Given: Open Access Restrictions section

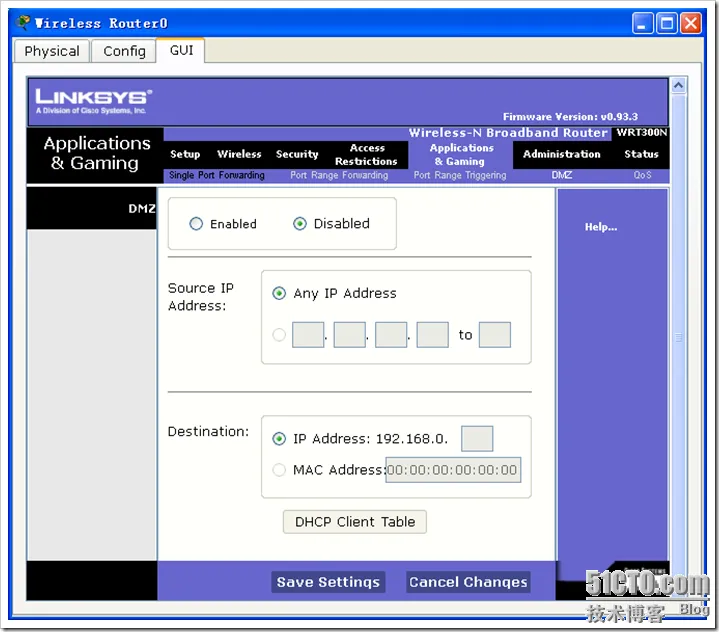Looking at the screenshot, I should pyautogui.click(x=366, y=155).
